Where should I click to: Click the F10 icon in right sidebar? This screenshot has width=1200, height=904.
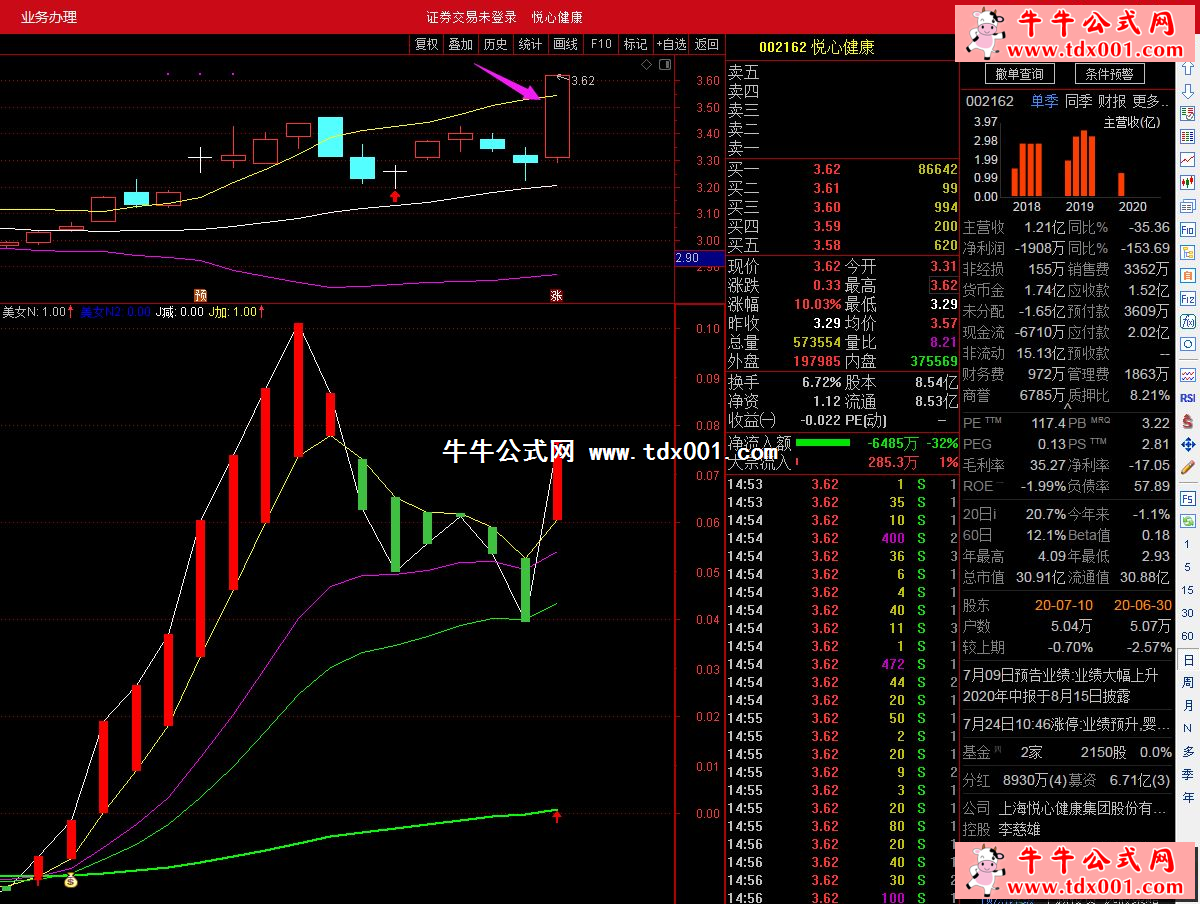1188,229
